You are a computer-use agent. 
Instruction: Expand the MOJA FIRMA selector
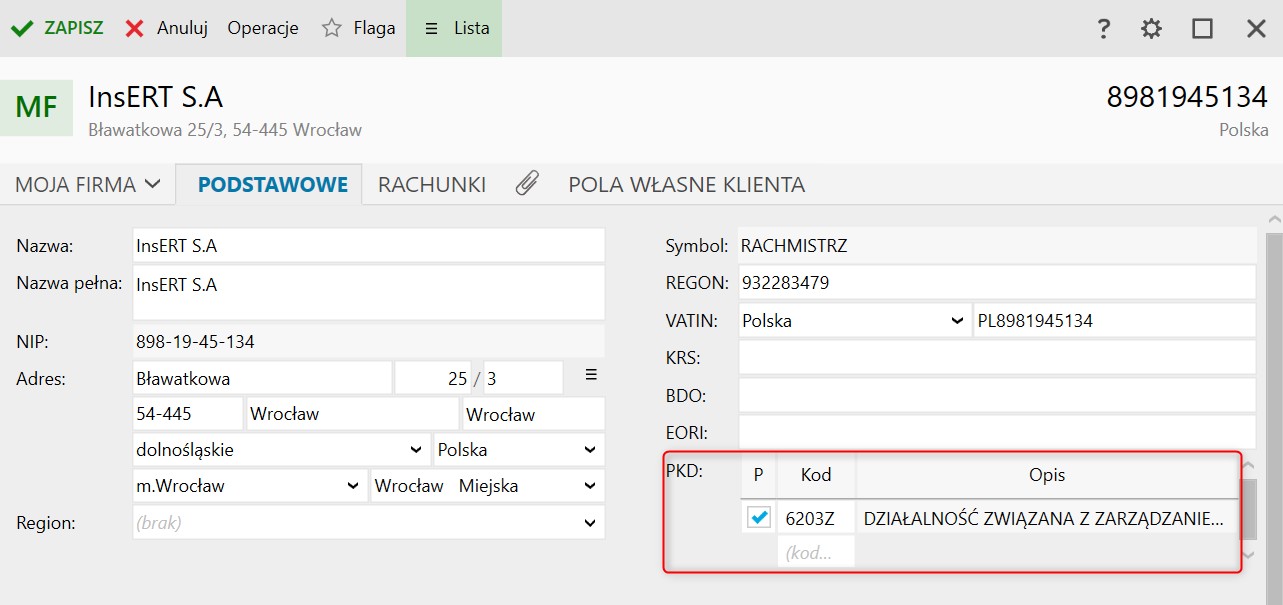(x=88, y=185)
